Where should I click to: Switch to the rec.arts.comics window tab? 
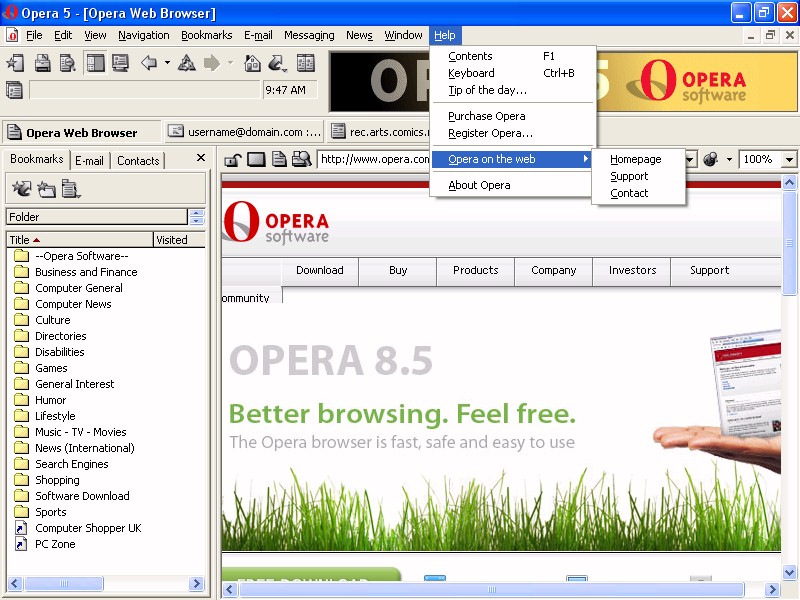tap(379, 132)
